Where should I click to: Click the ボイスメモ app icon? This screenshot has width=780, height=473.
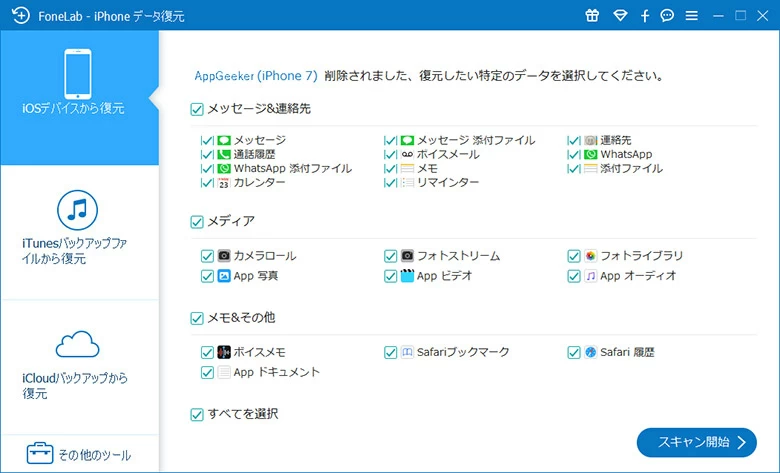click(224, 352)
